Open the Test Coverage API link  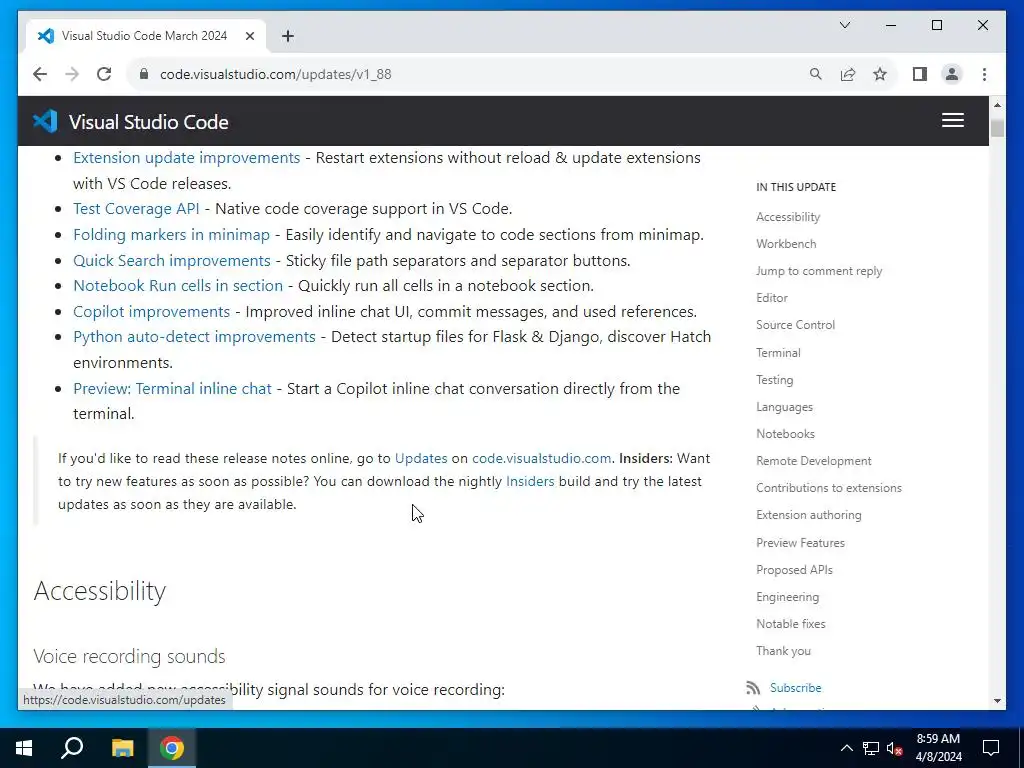pos(136,208)
